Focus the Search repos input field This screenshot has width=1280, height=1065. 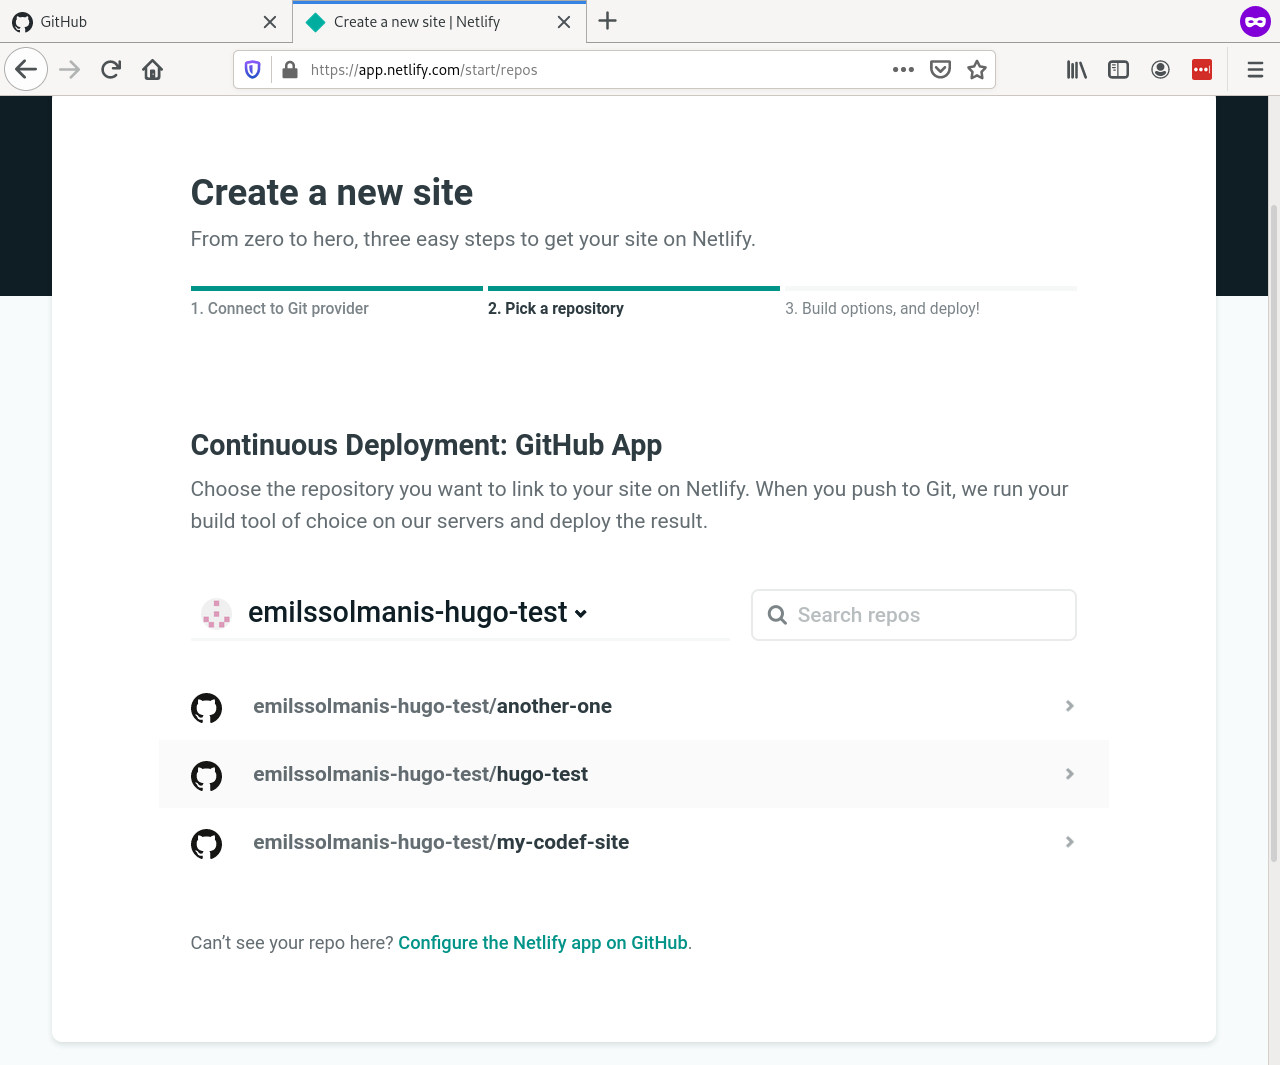[914, 615]
